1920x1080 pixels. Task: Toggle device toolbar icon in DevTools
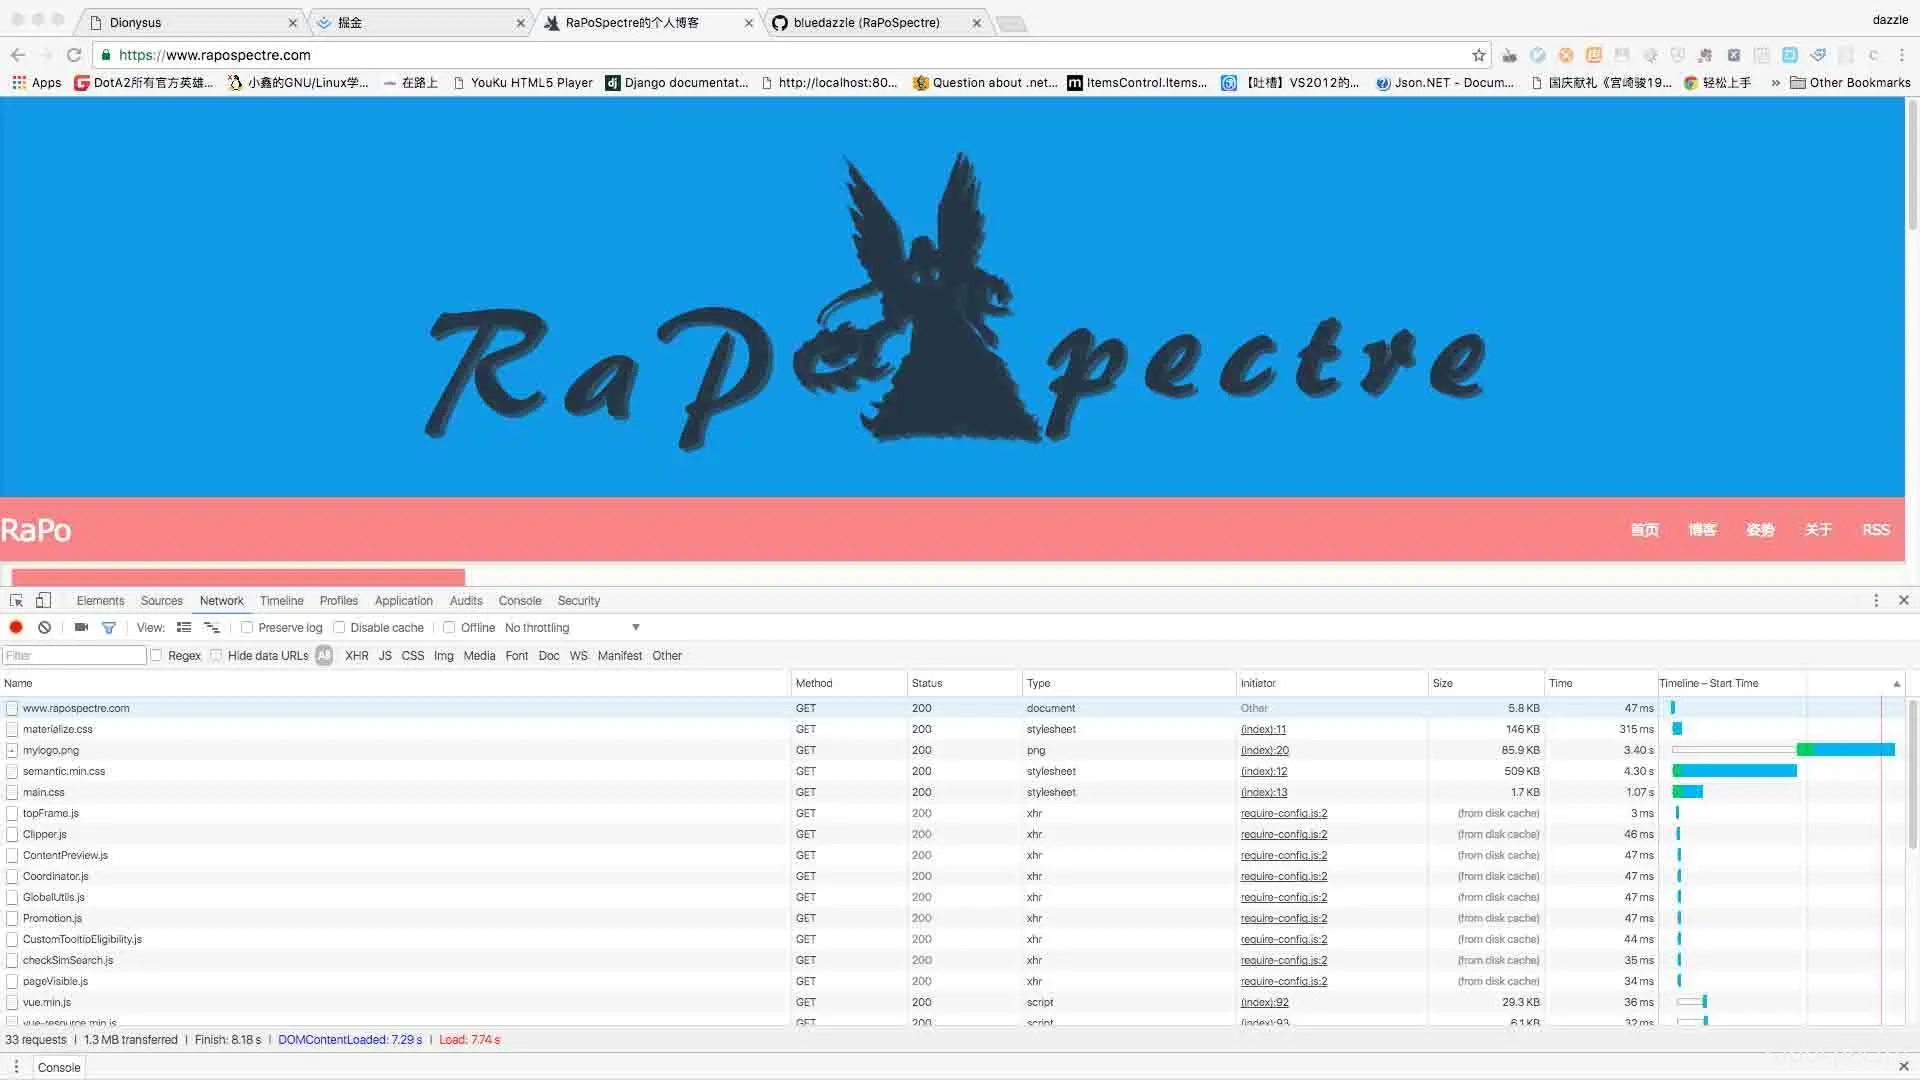click(43, 601)
